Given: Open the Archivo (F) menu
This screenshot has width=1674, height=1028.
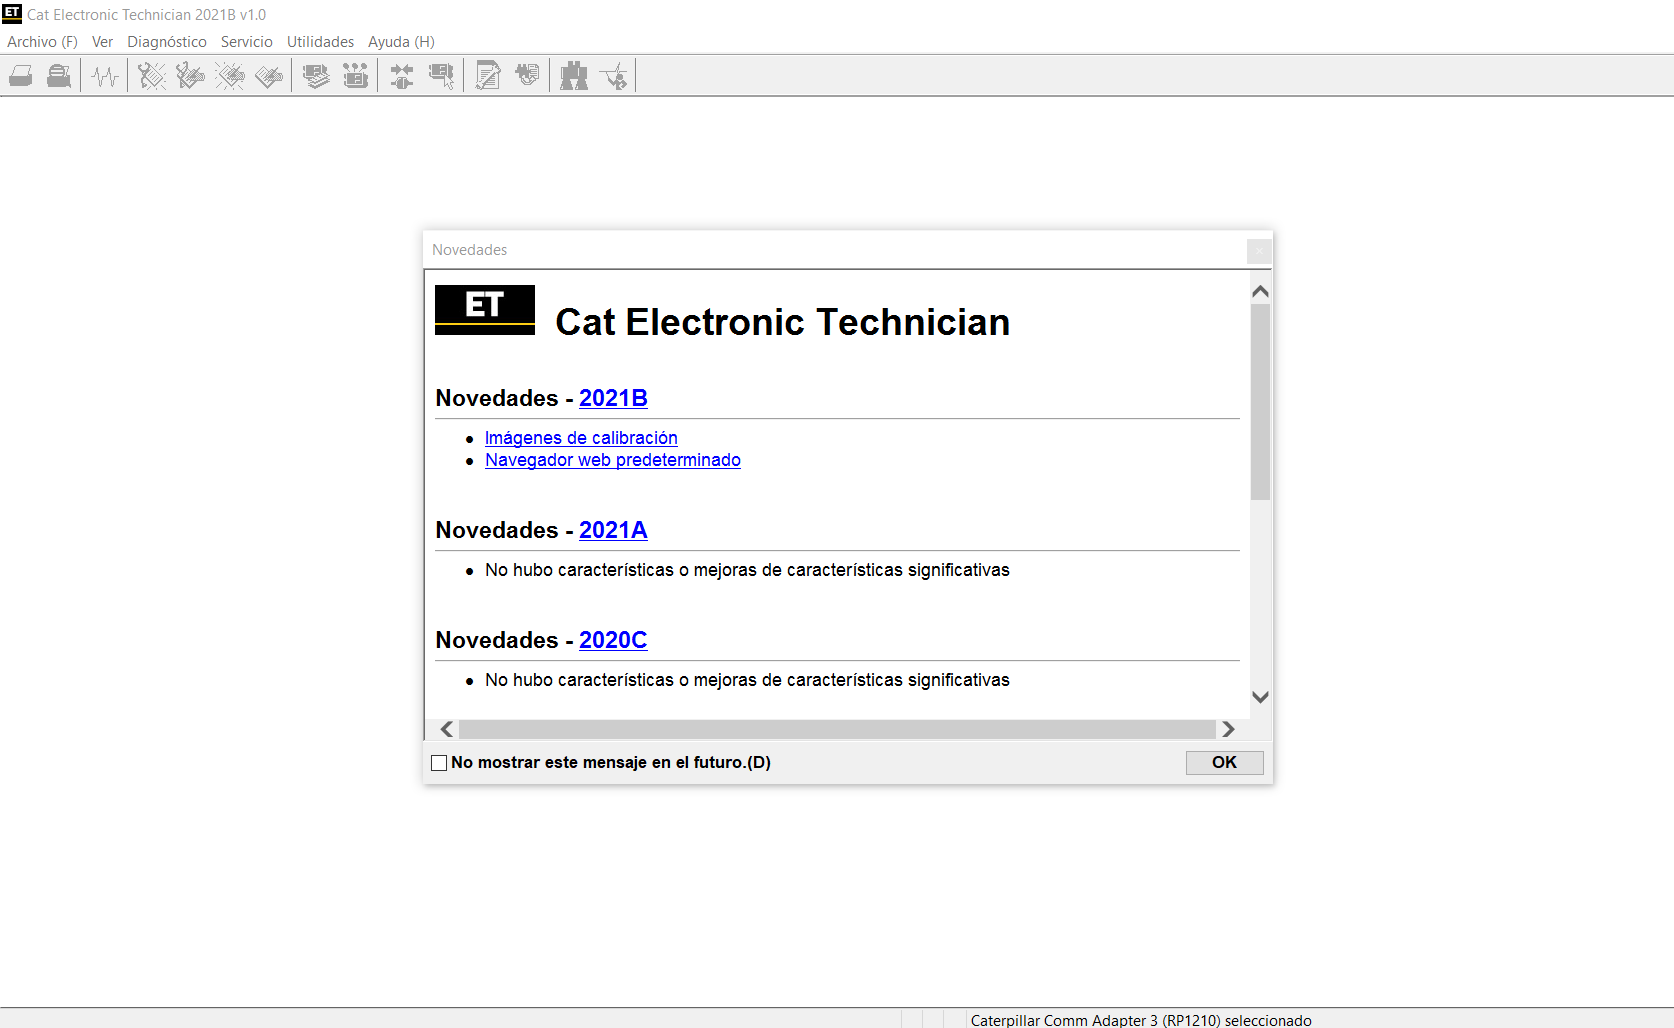Looking at the screenshot, I should tap(42, 42).
